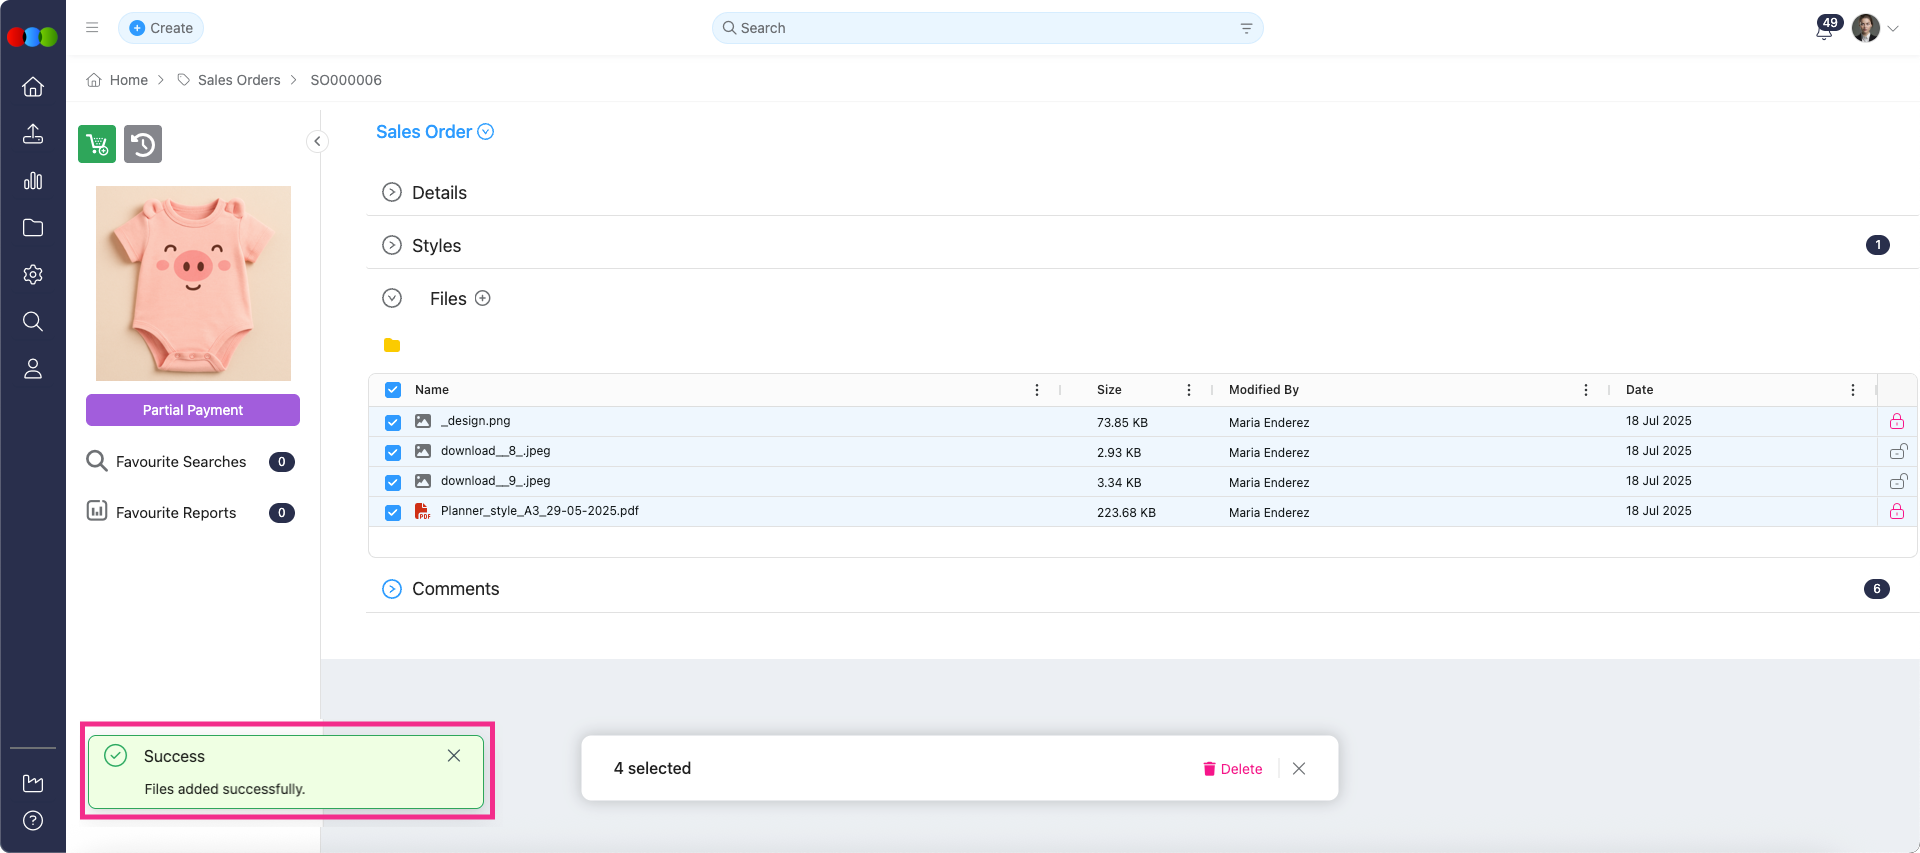This screenshot has width=1920, height=853.
Task: Click Delete for selected files
Action: click(x=1232, y=769)
